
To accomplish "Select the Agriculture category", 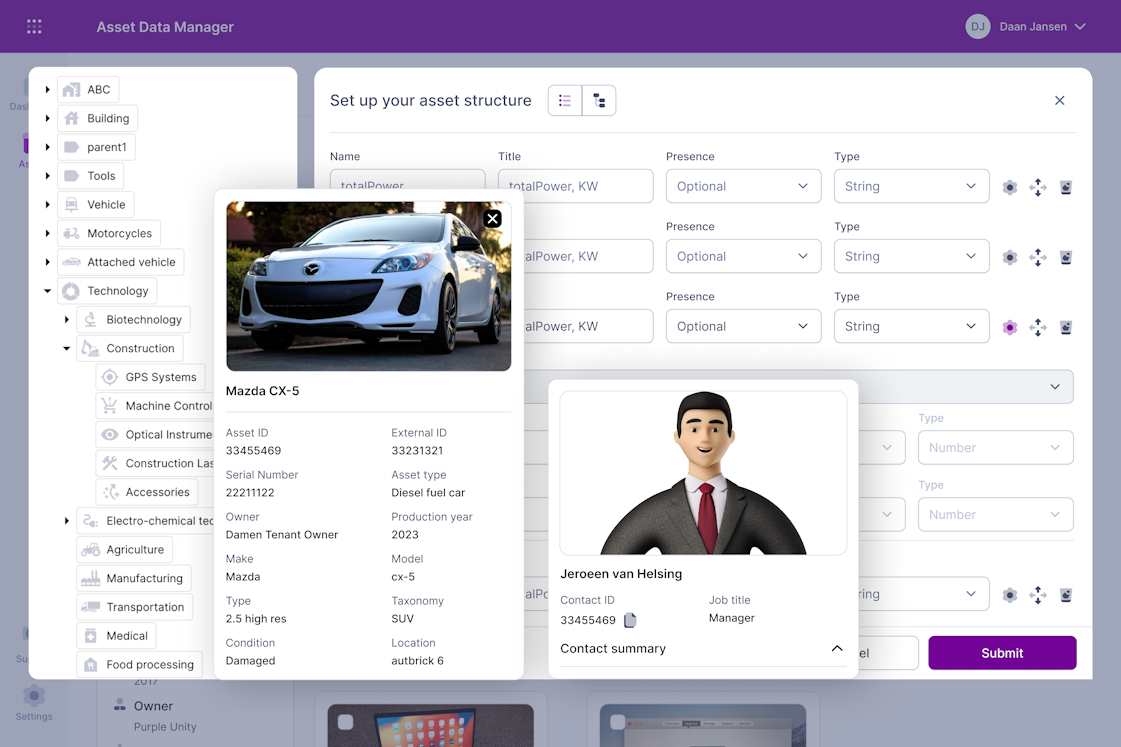I will (124, 549).
